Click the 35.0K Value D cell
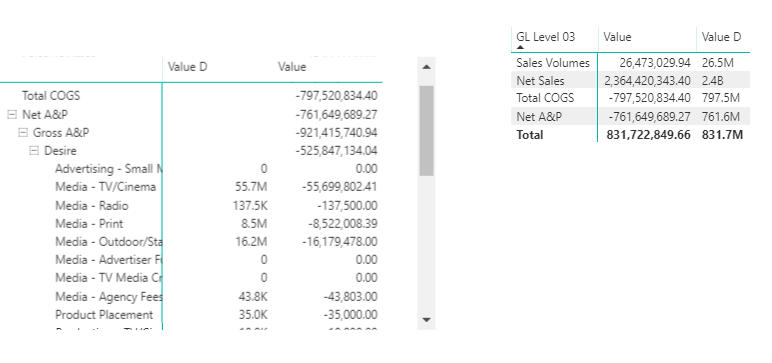Image resolution: width=772 pixels, height=363 pixels. click(x=252, y=315)
